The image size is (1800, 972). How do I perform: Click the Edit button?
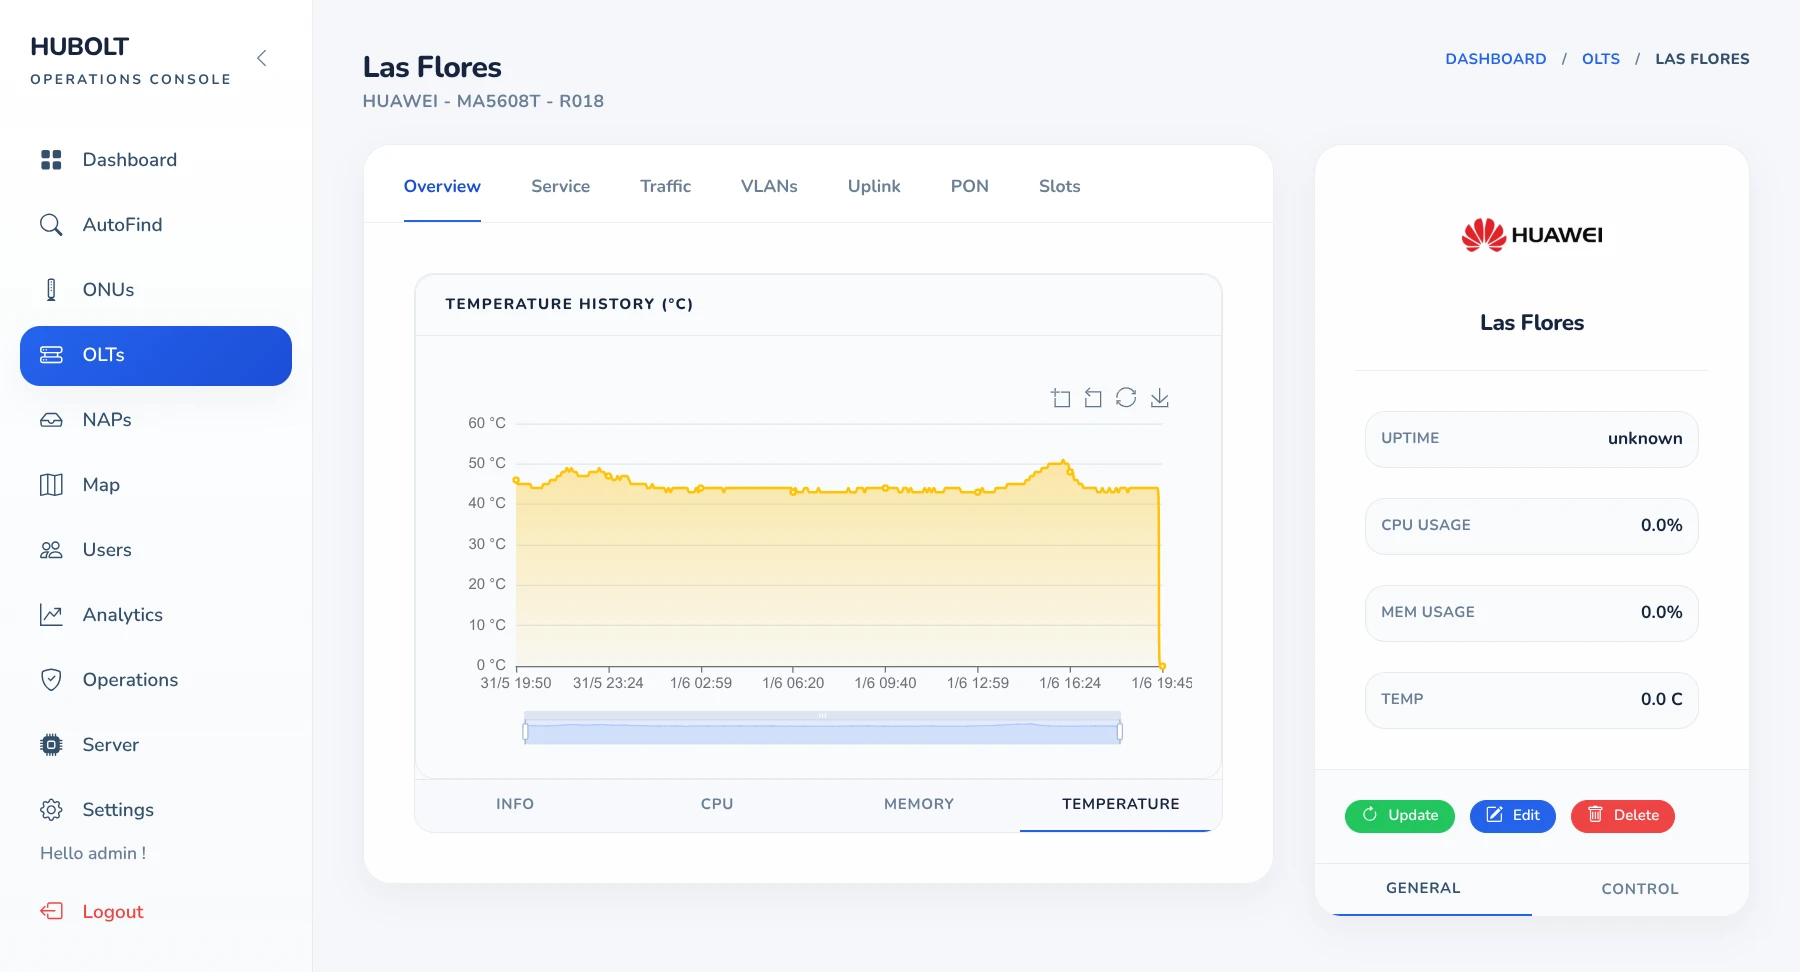tap(1513, 816)
